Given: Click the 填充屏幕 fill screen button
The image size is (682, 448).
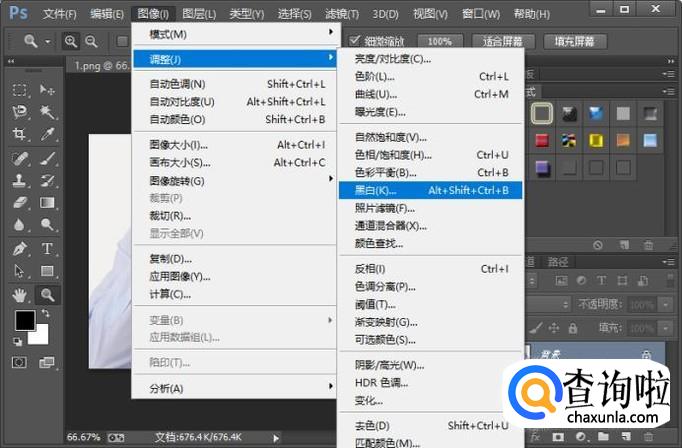Looking at the screenshot, I should tap(575, 42).
